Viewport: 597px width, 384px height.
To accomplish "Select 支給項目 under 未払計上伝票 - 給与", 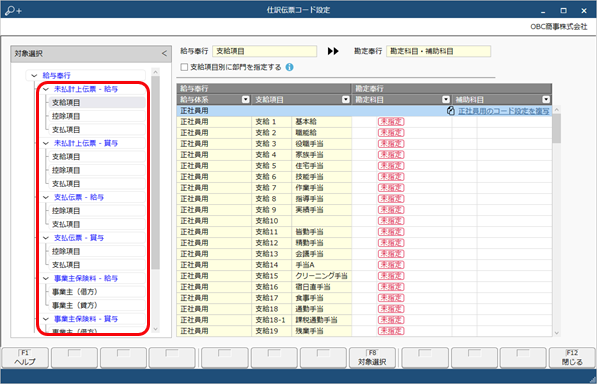I will pos(97,103).
